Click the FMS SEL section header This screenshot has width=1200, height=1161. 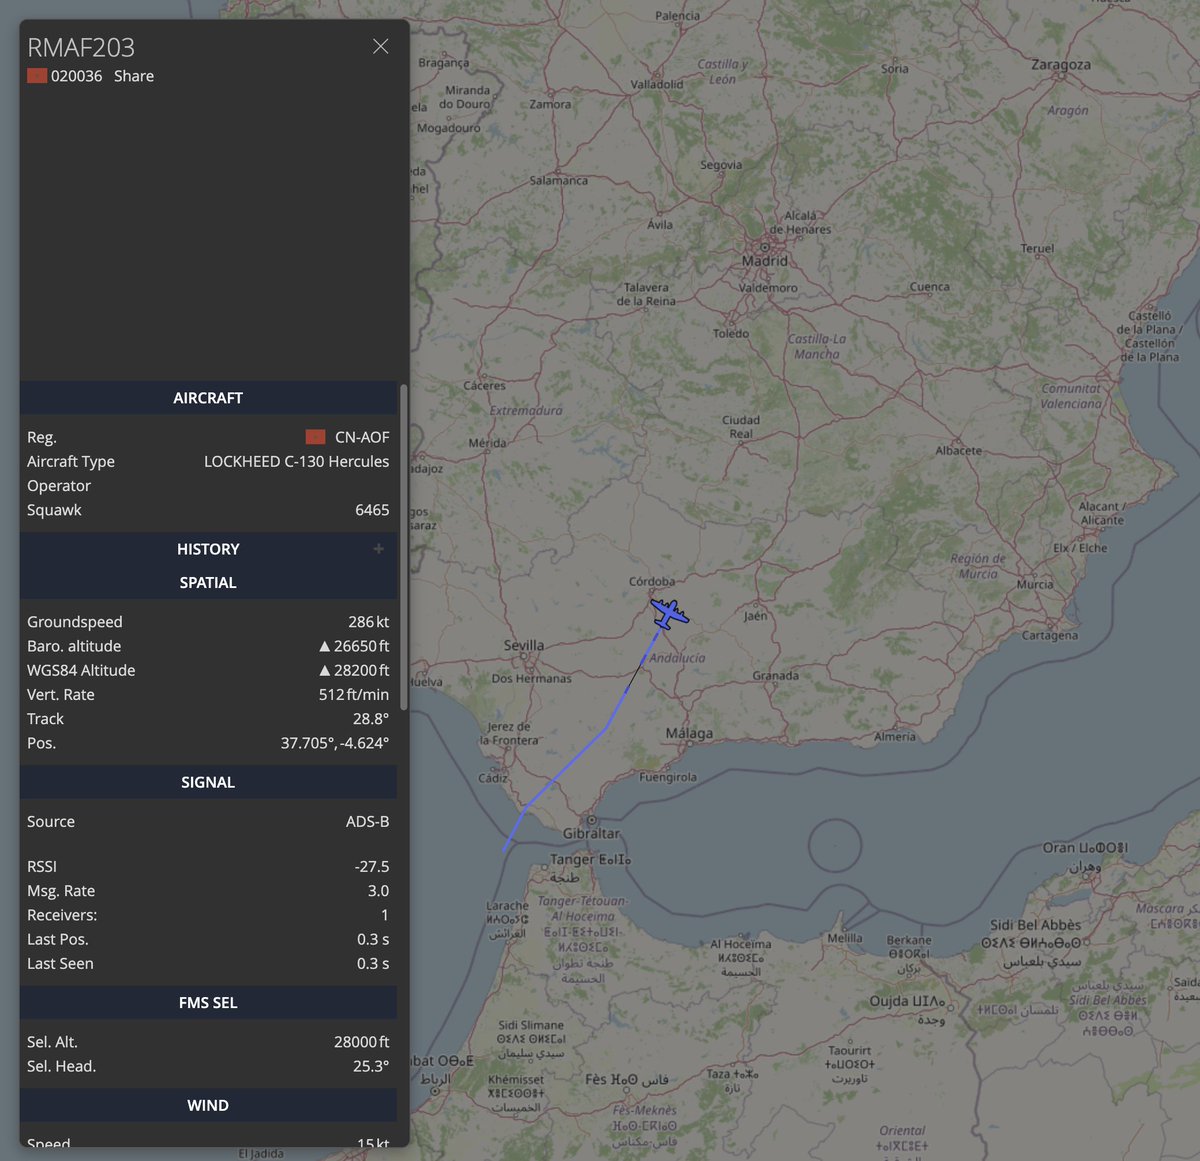point(208,1003)
